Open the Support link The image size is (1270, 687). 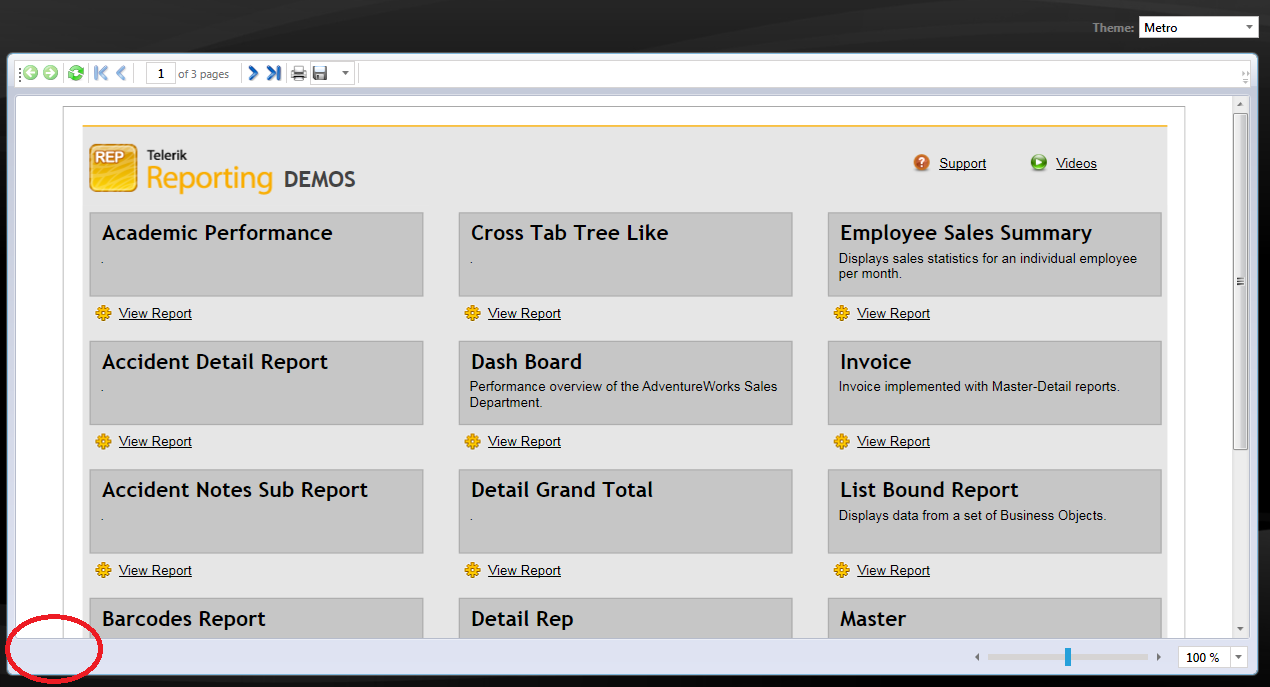[962, 163]
